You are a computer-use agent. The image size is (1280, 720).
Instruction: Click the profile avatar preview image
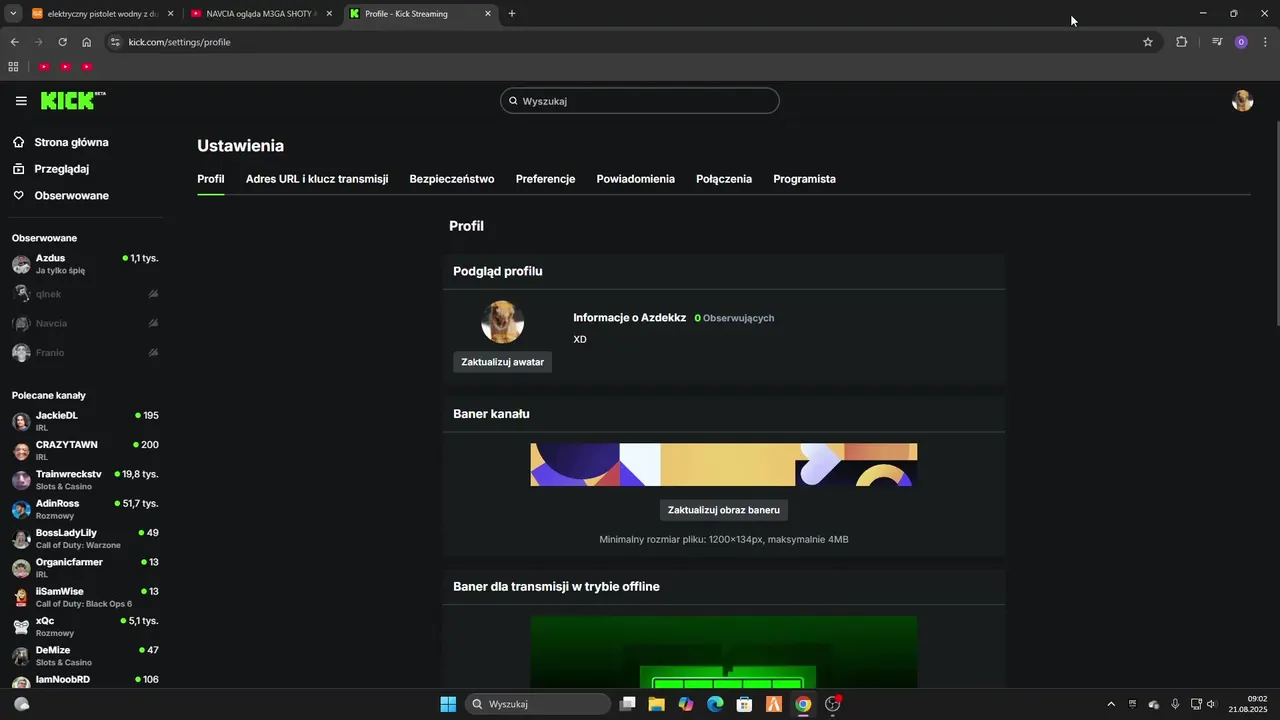click(502, 322)
